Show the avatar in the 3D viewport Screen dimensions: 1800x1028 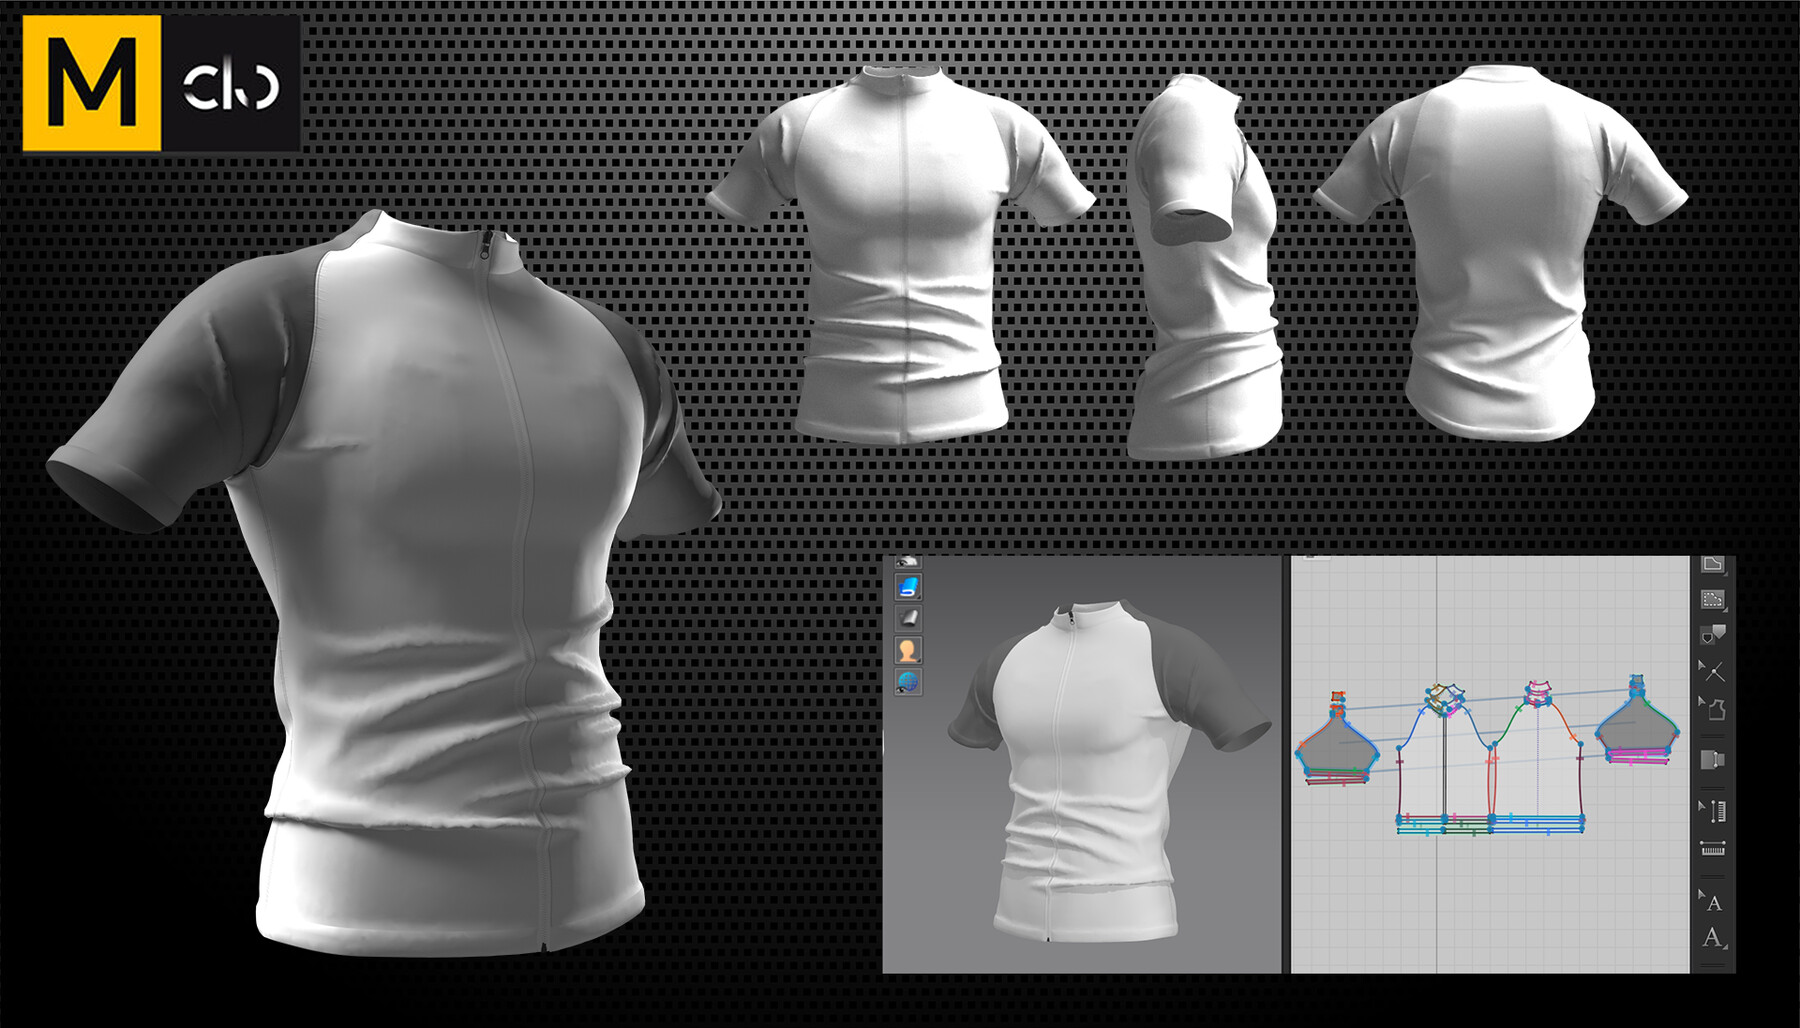tap(908, 649)
